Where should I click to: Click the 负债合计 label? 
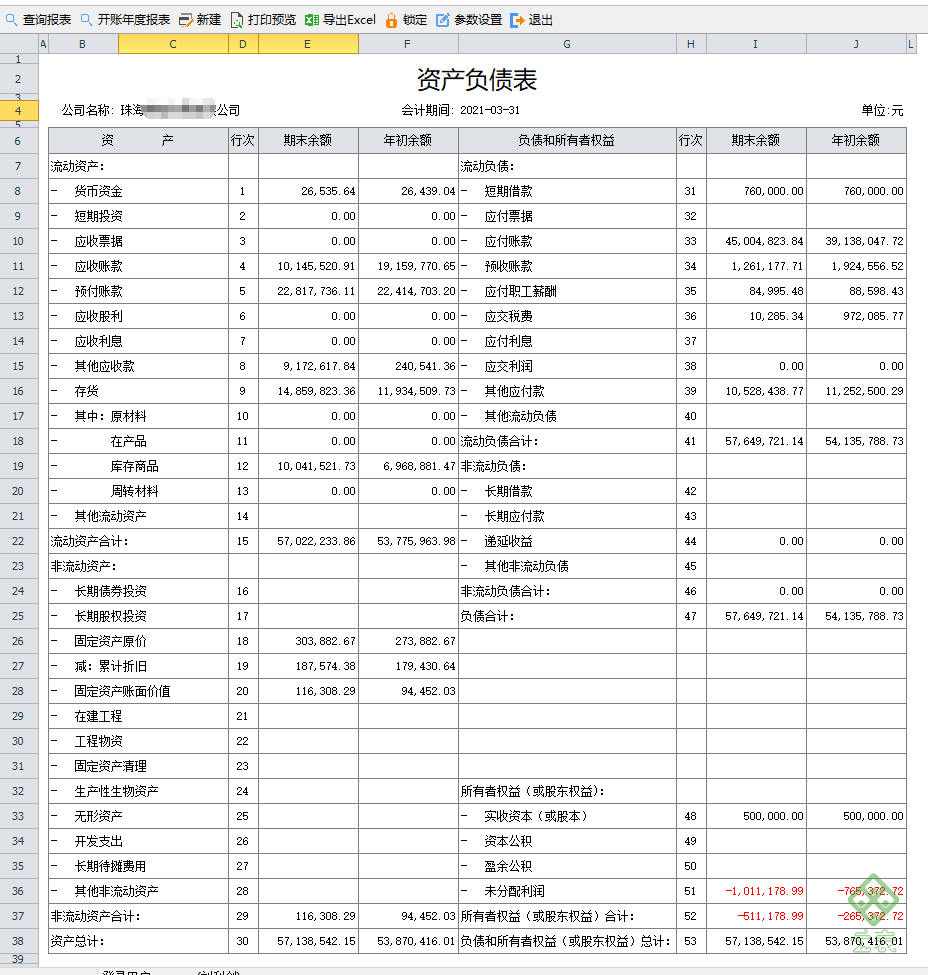click(x=488, y=616)
